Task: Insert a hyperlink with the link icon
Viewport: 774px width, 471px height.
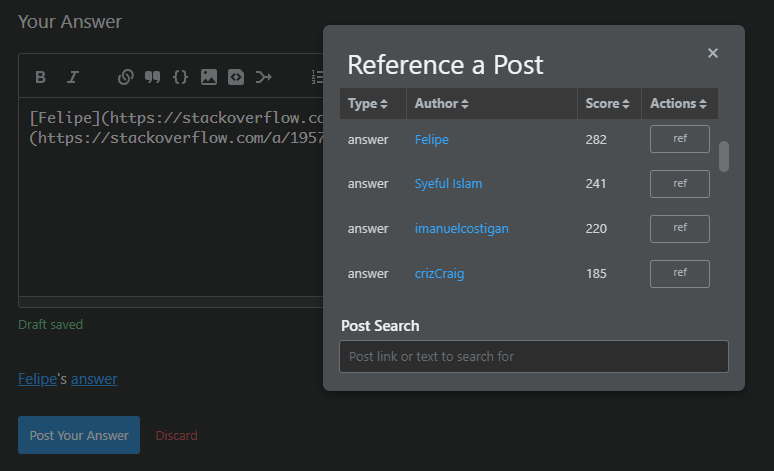Action: pos(126,77)
